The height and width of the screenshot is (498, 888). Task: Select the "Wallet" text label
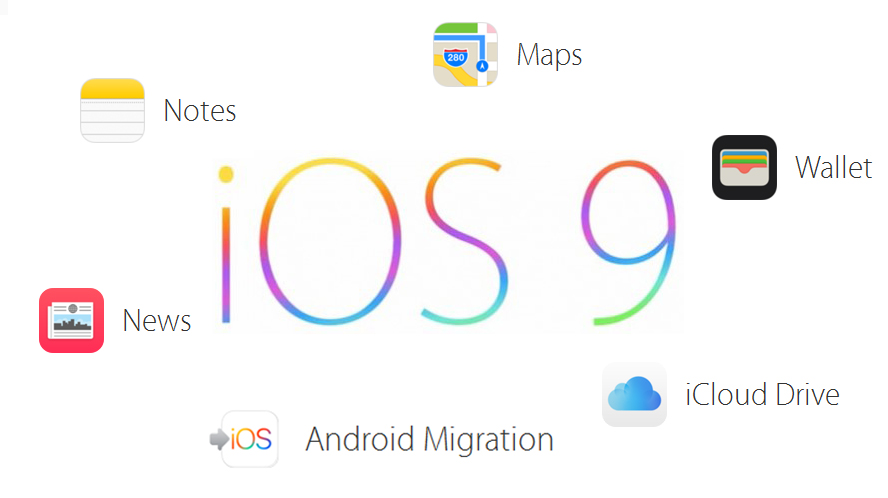[x=834, y=168]
